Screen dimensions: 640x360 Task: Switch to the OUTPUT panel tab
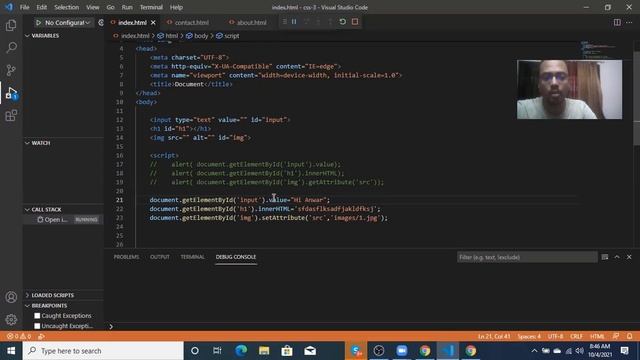click(x=160, y=257)
